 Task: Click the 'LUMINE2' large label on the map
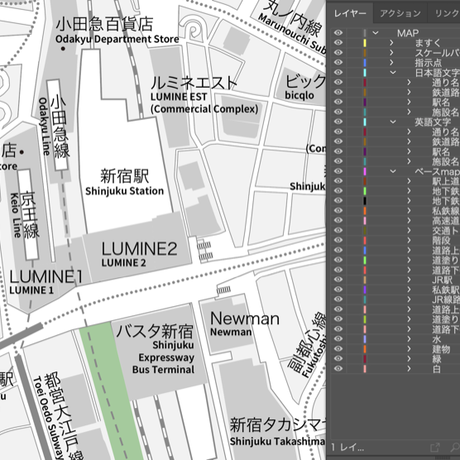click(x=139, y=249)
